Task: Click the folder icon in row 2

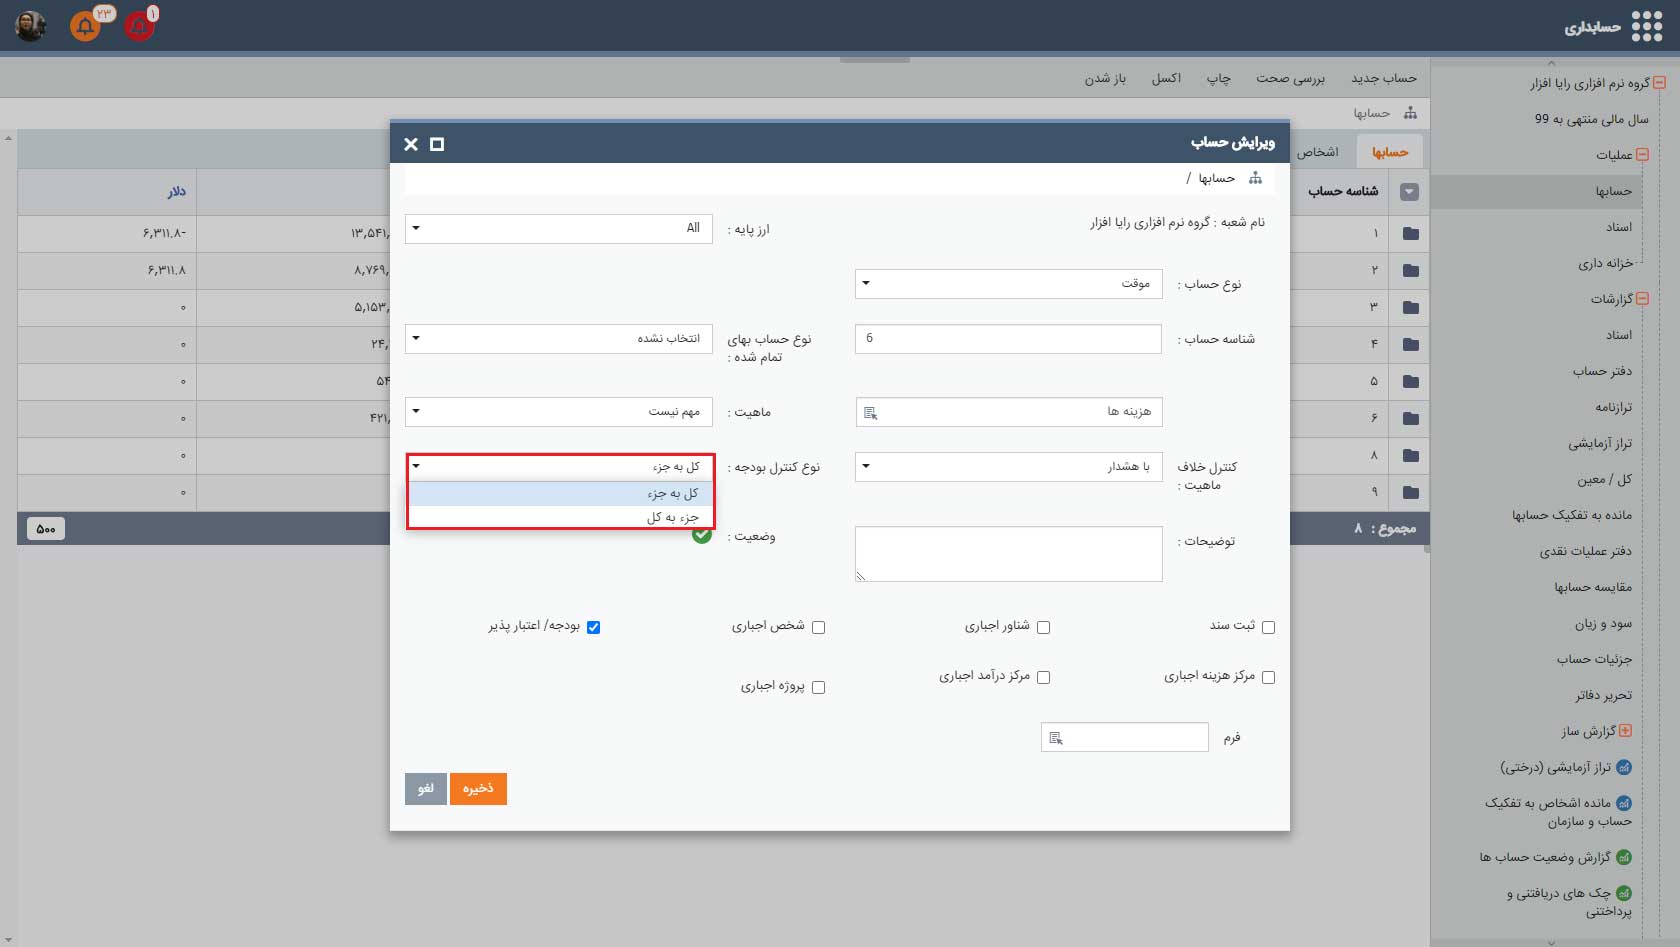Action: pos(1410,271)
